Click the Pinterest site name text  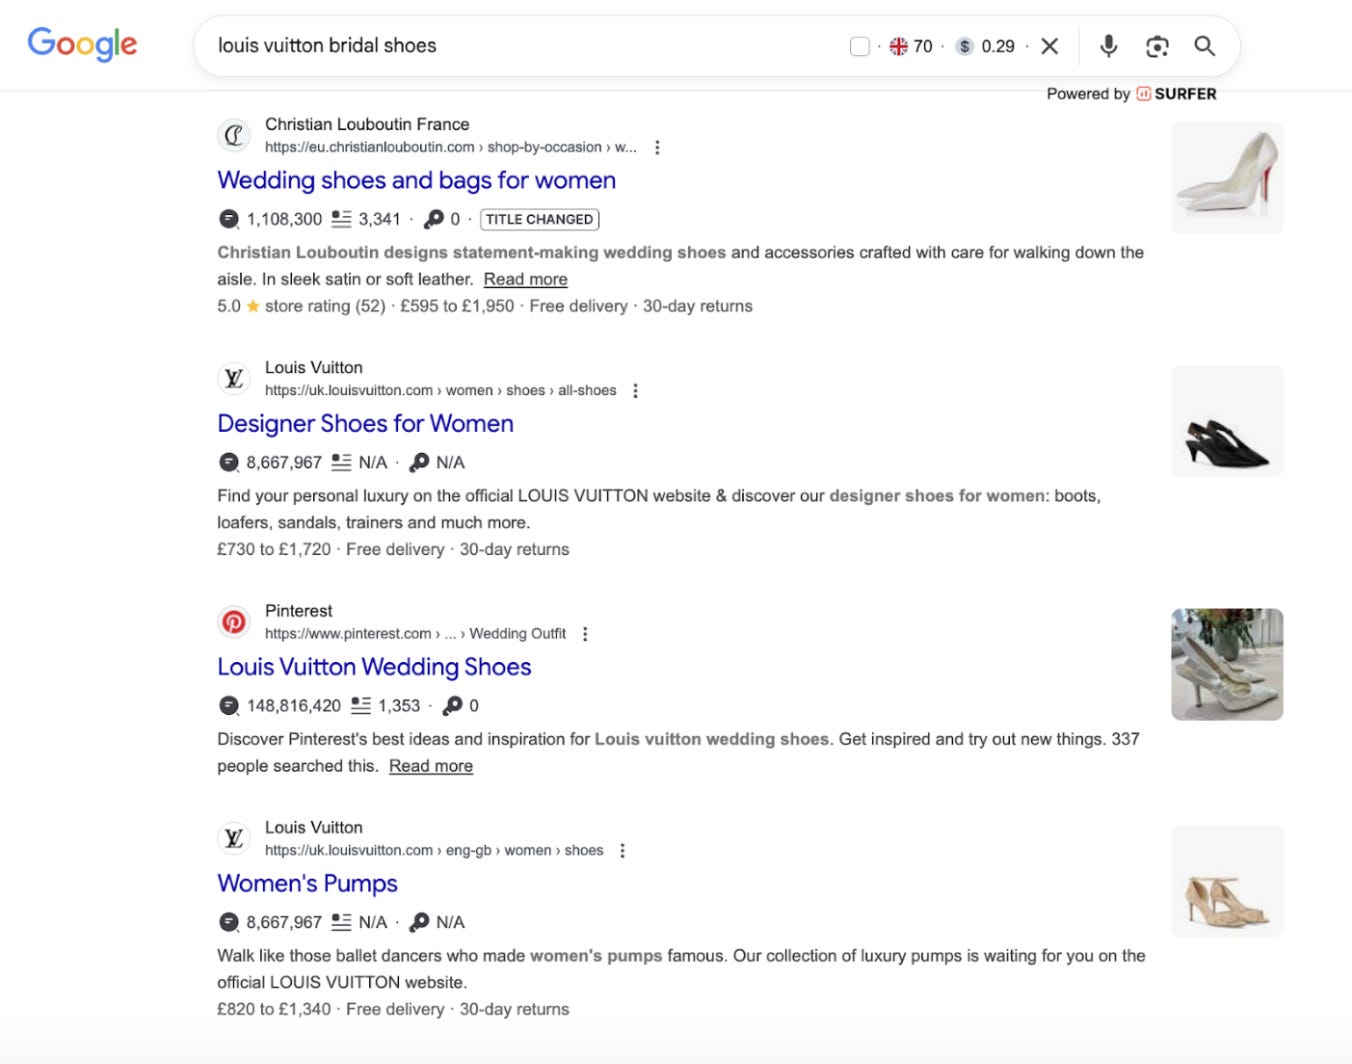298,610
